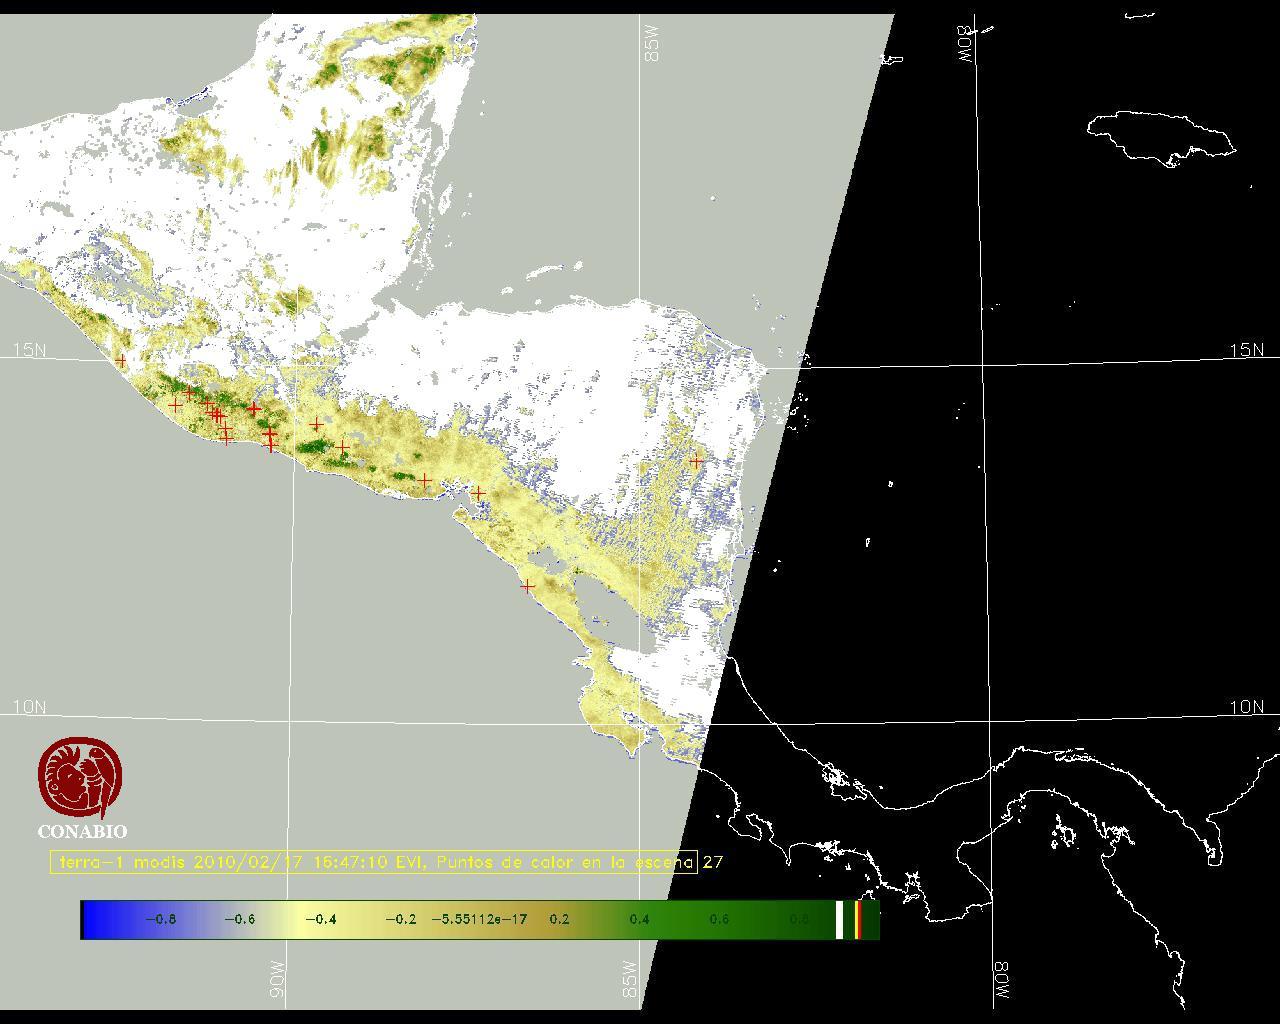Click the white stripe on the color bar
The image size is (1280, 1024).
coord(839,920)
